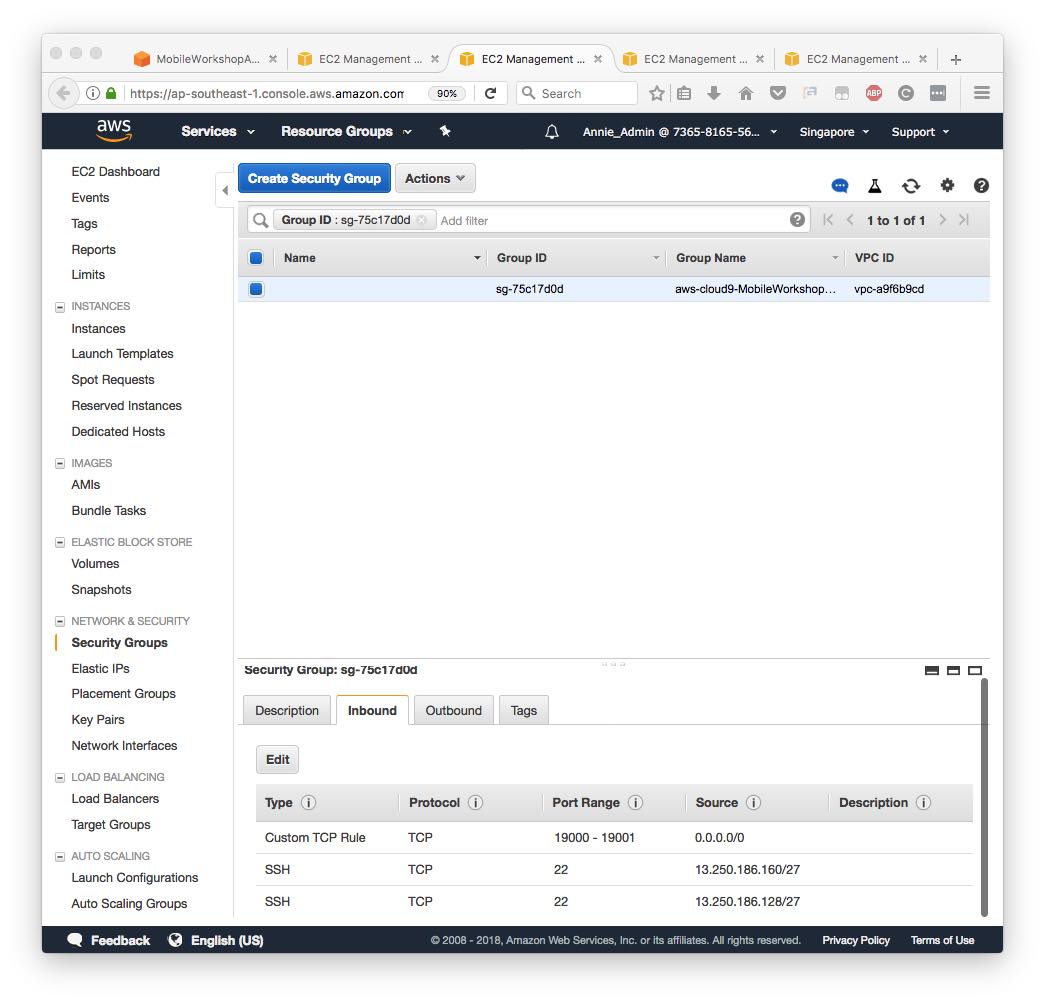Remove the Group ID filter chip
The width and height of the screenshot is (1045, 1003).
421,220
